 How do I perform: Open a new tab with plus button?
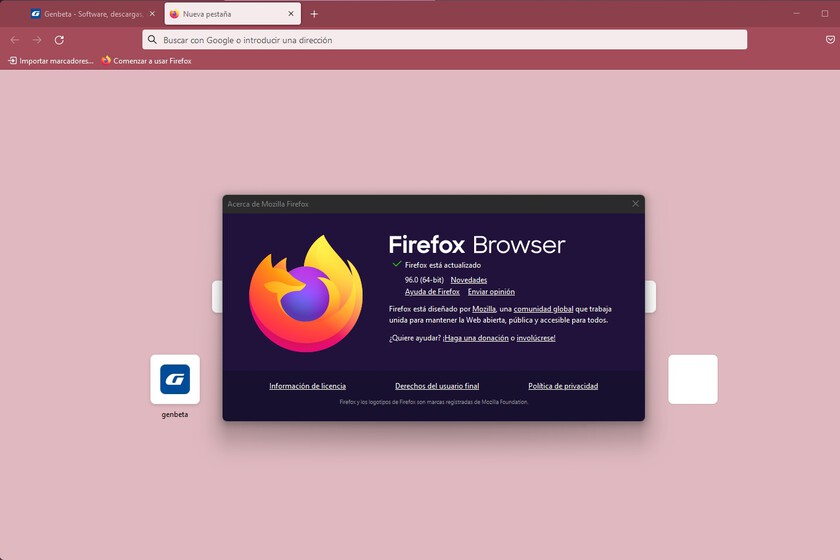(x=314, y=14)
